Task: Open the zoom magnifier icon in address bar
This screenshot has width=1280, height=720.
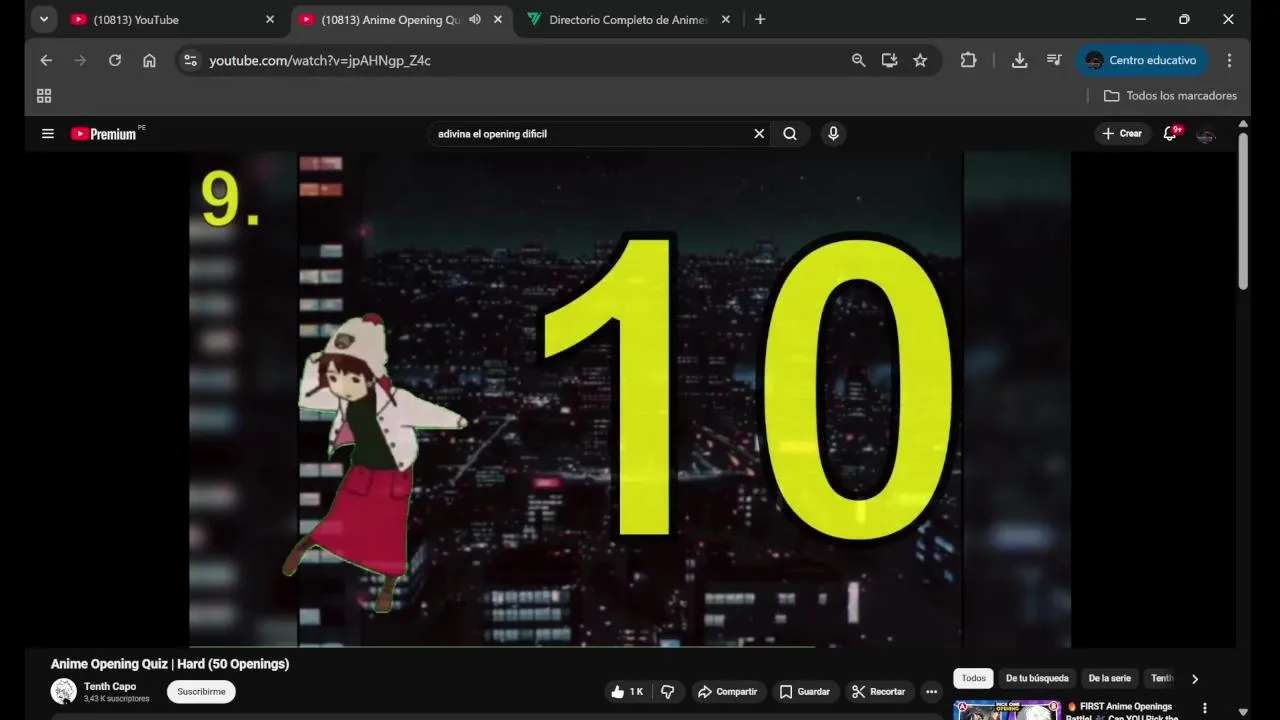Action: (858, 60)
